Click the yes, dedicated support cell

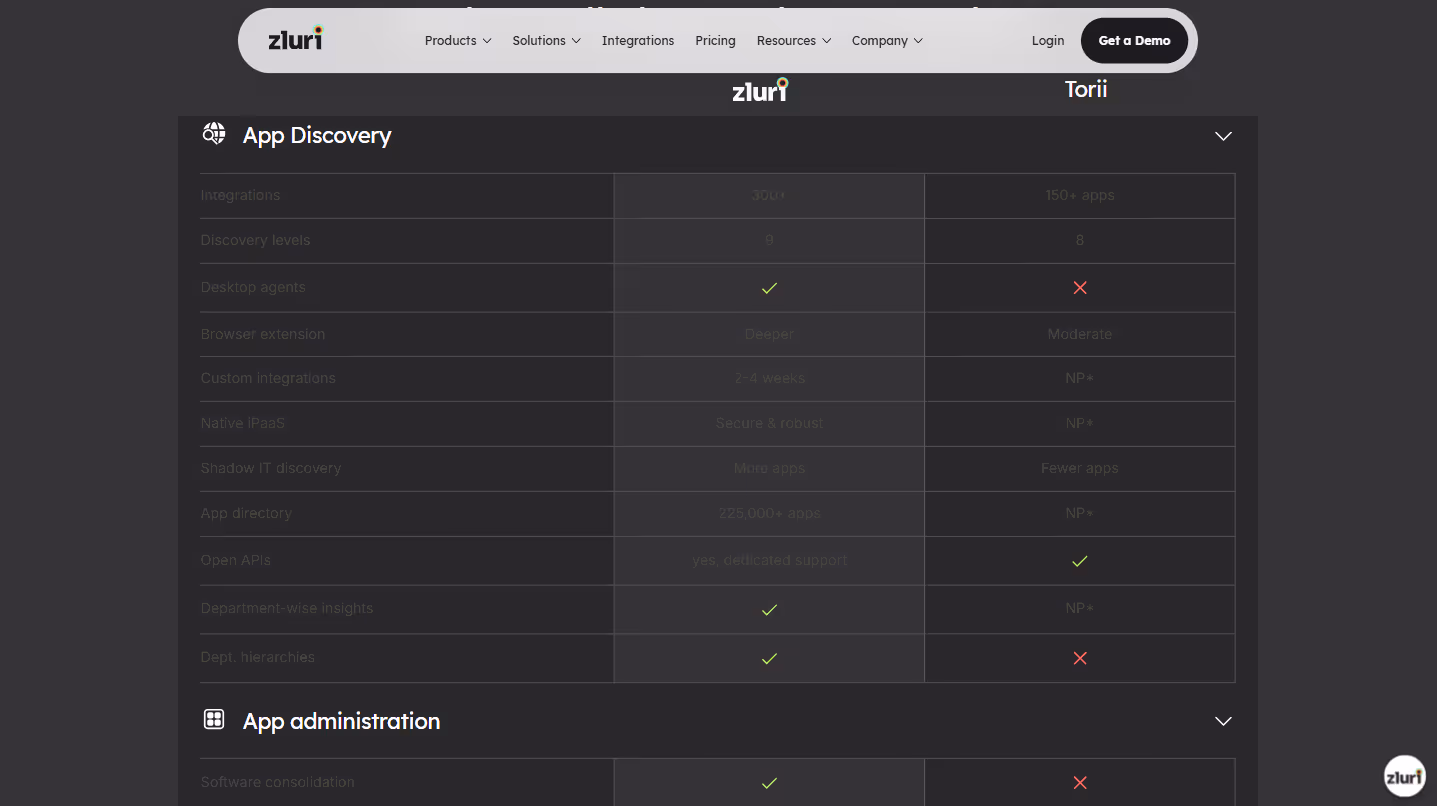[769, 560]
